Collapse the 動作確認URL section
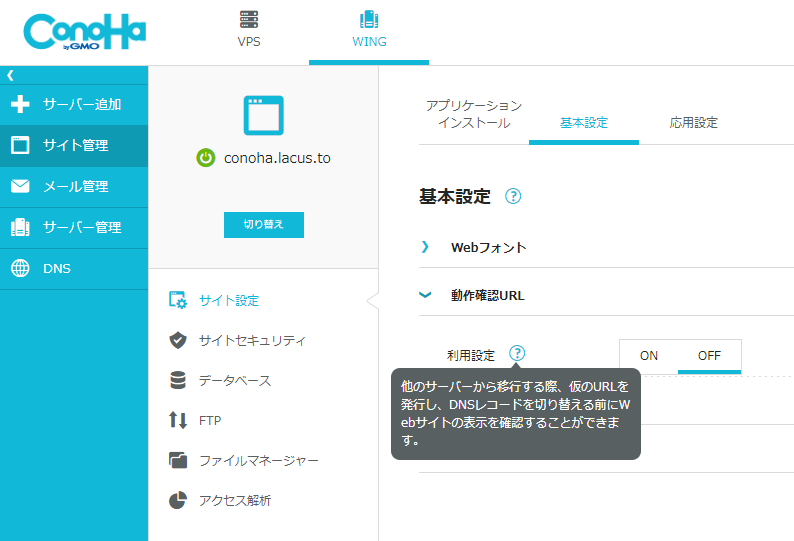This screenshot has height=541, width=794. (487, 295)
